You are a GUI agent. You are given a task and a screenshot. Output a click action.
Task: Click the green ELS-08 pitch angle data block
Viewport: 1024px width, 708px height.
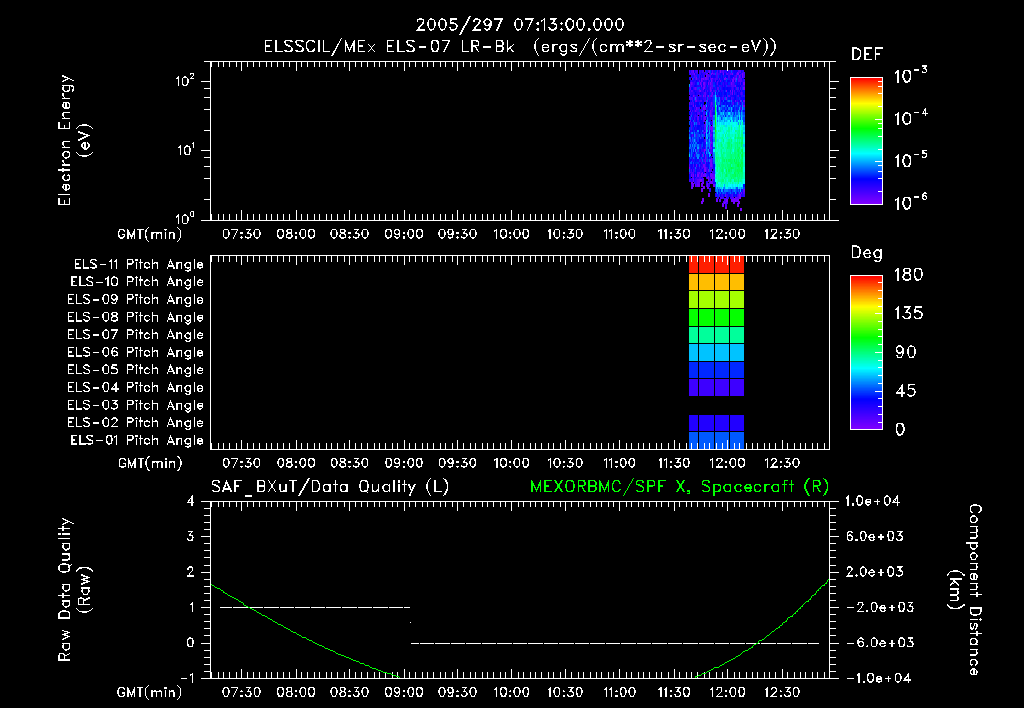pos(716,317)
